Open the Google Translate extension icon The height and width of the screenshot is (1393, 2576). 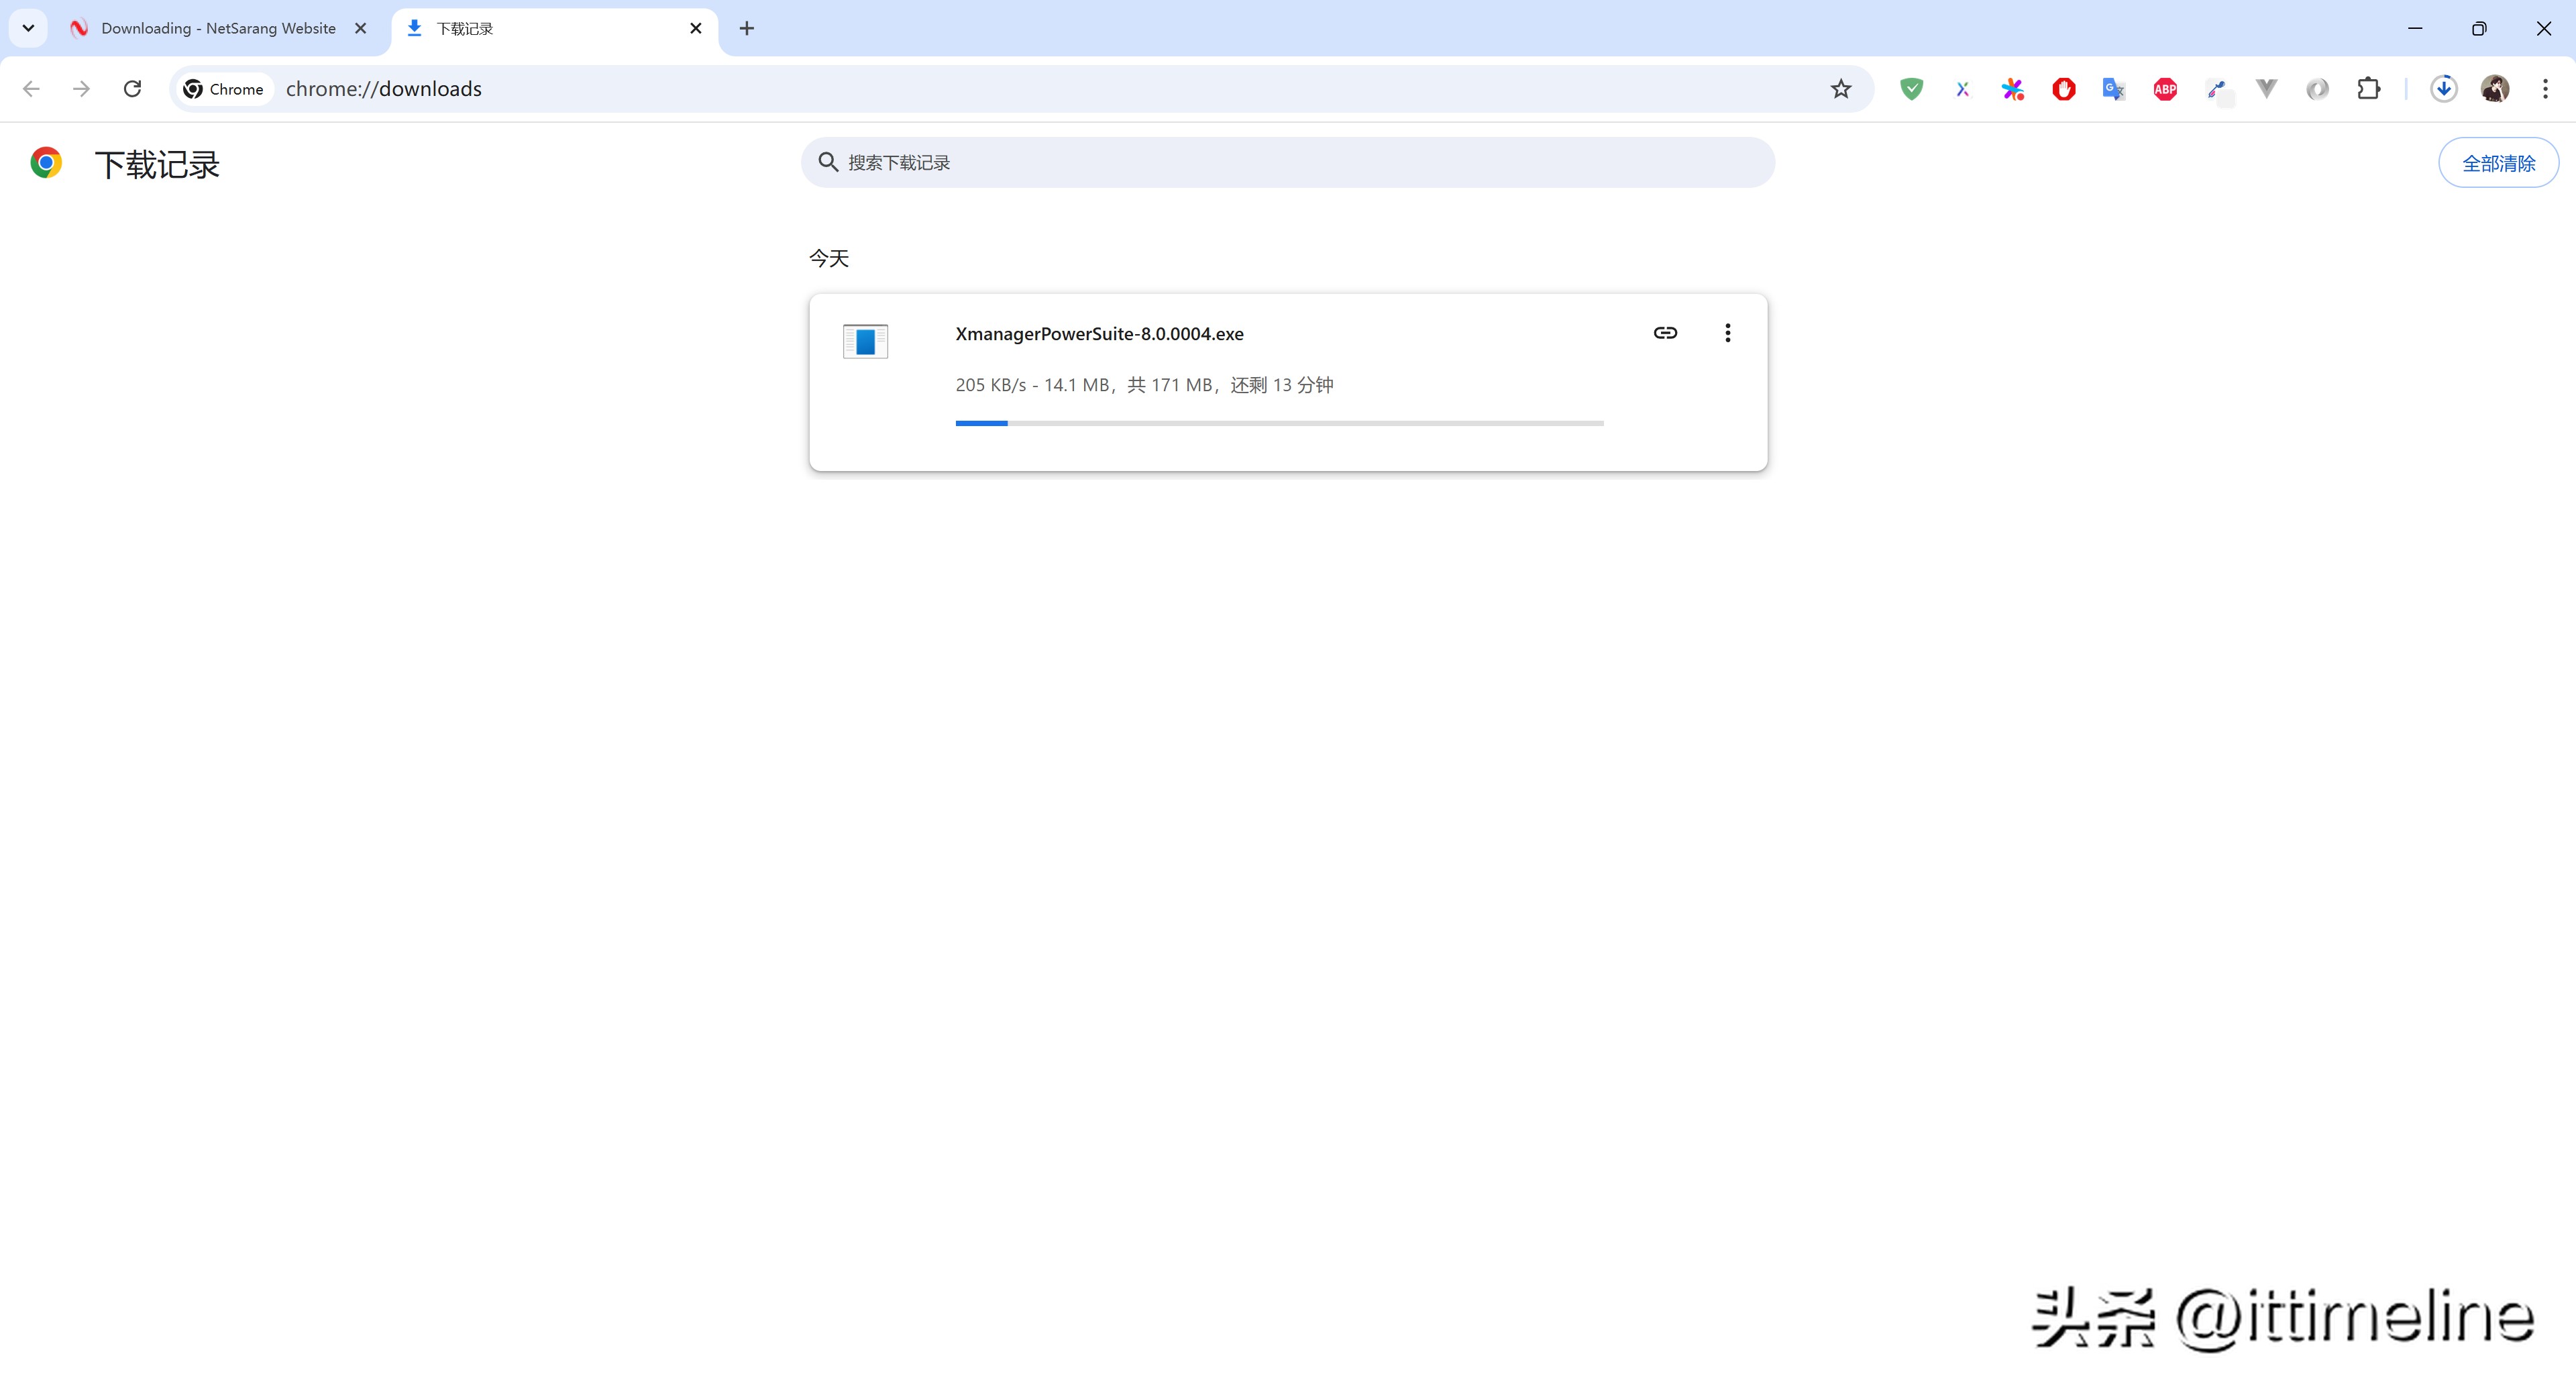(x=2113, y=89)
